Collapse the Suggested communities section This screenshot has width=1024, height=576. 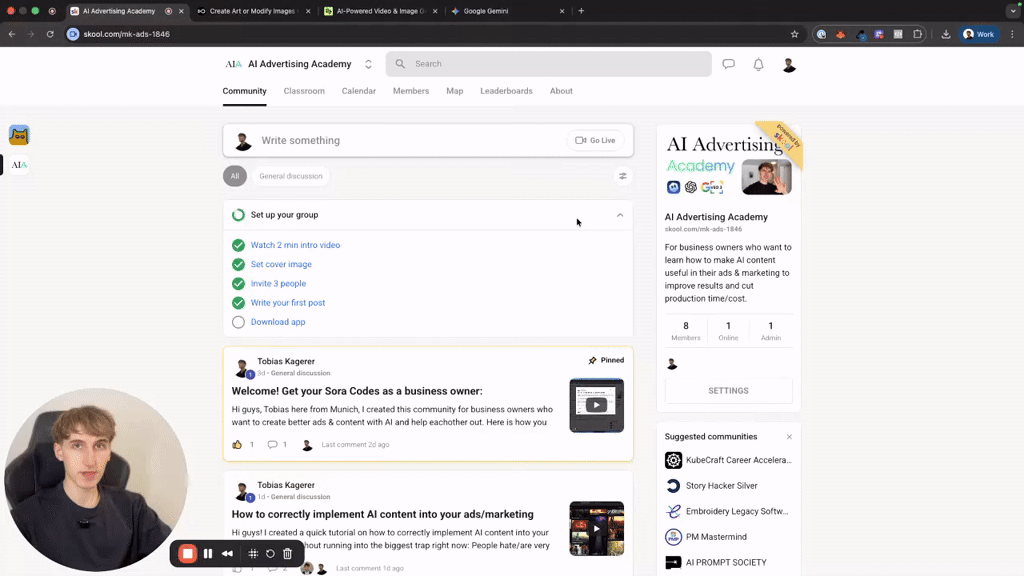pos(789,436)
